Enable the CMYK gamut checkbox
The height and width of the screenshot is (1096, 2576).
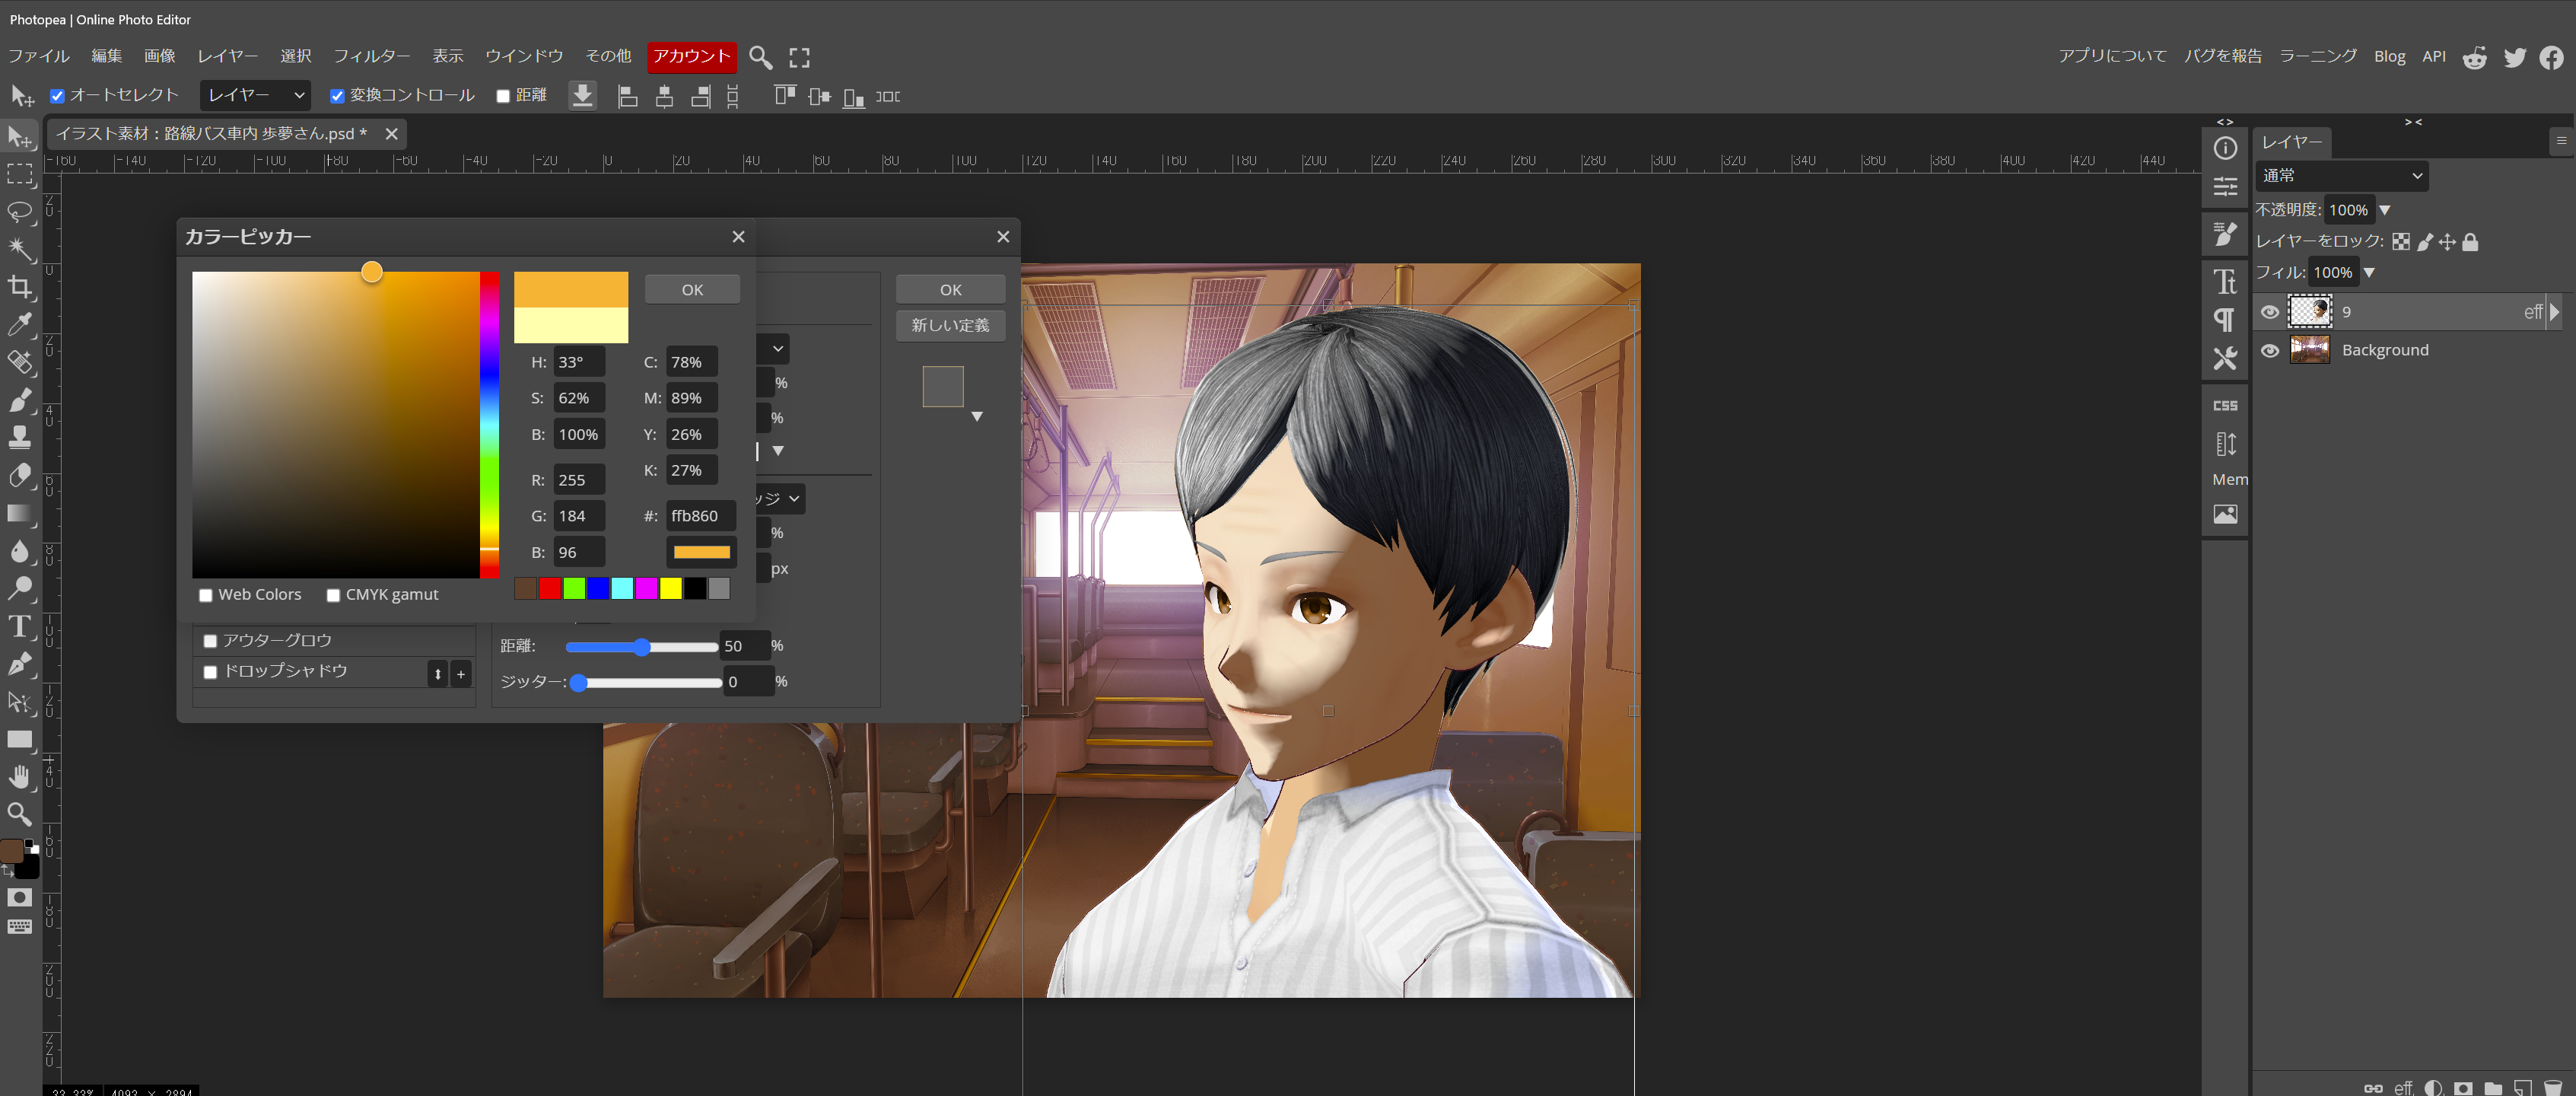point(334,595)
